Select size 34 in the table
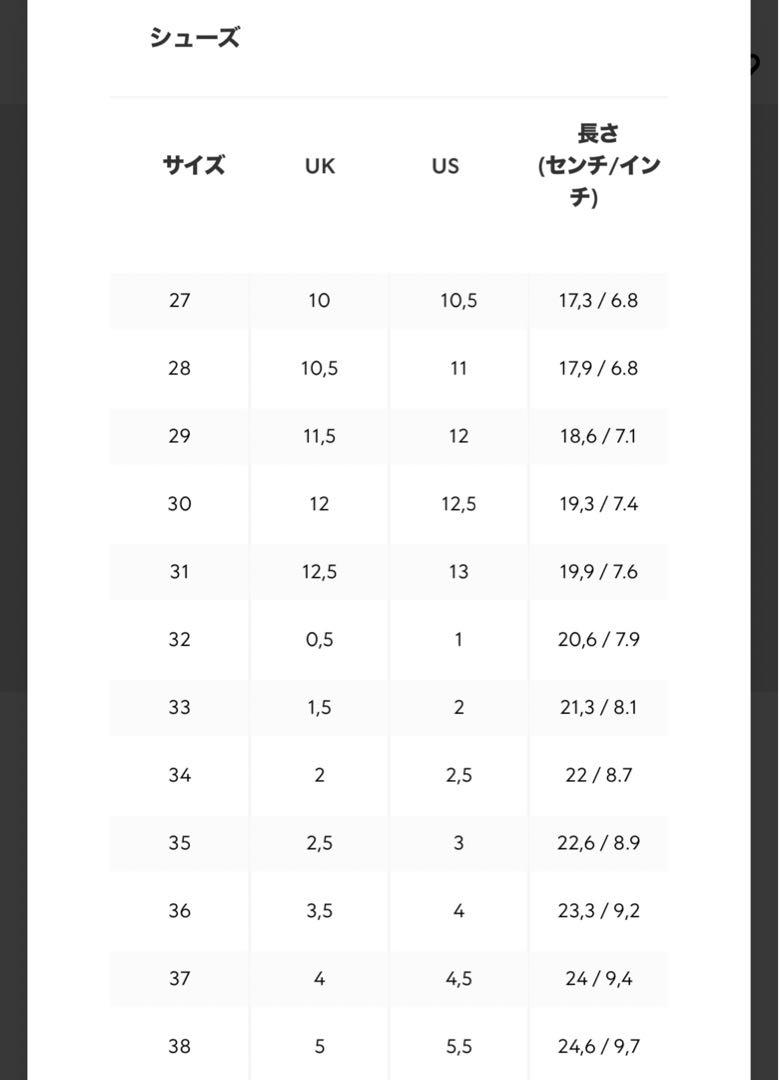 pos(179,776)
